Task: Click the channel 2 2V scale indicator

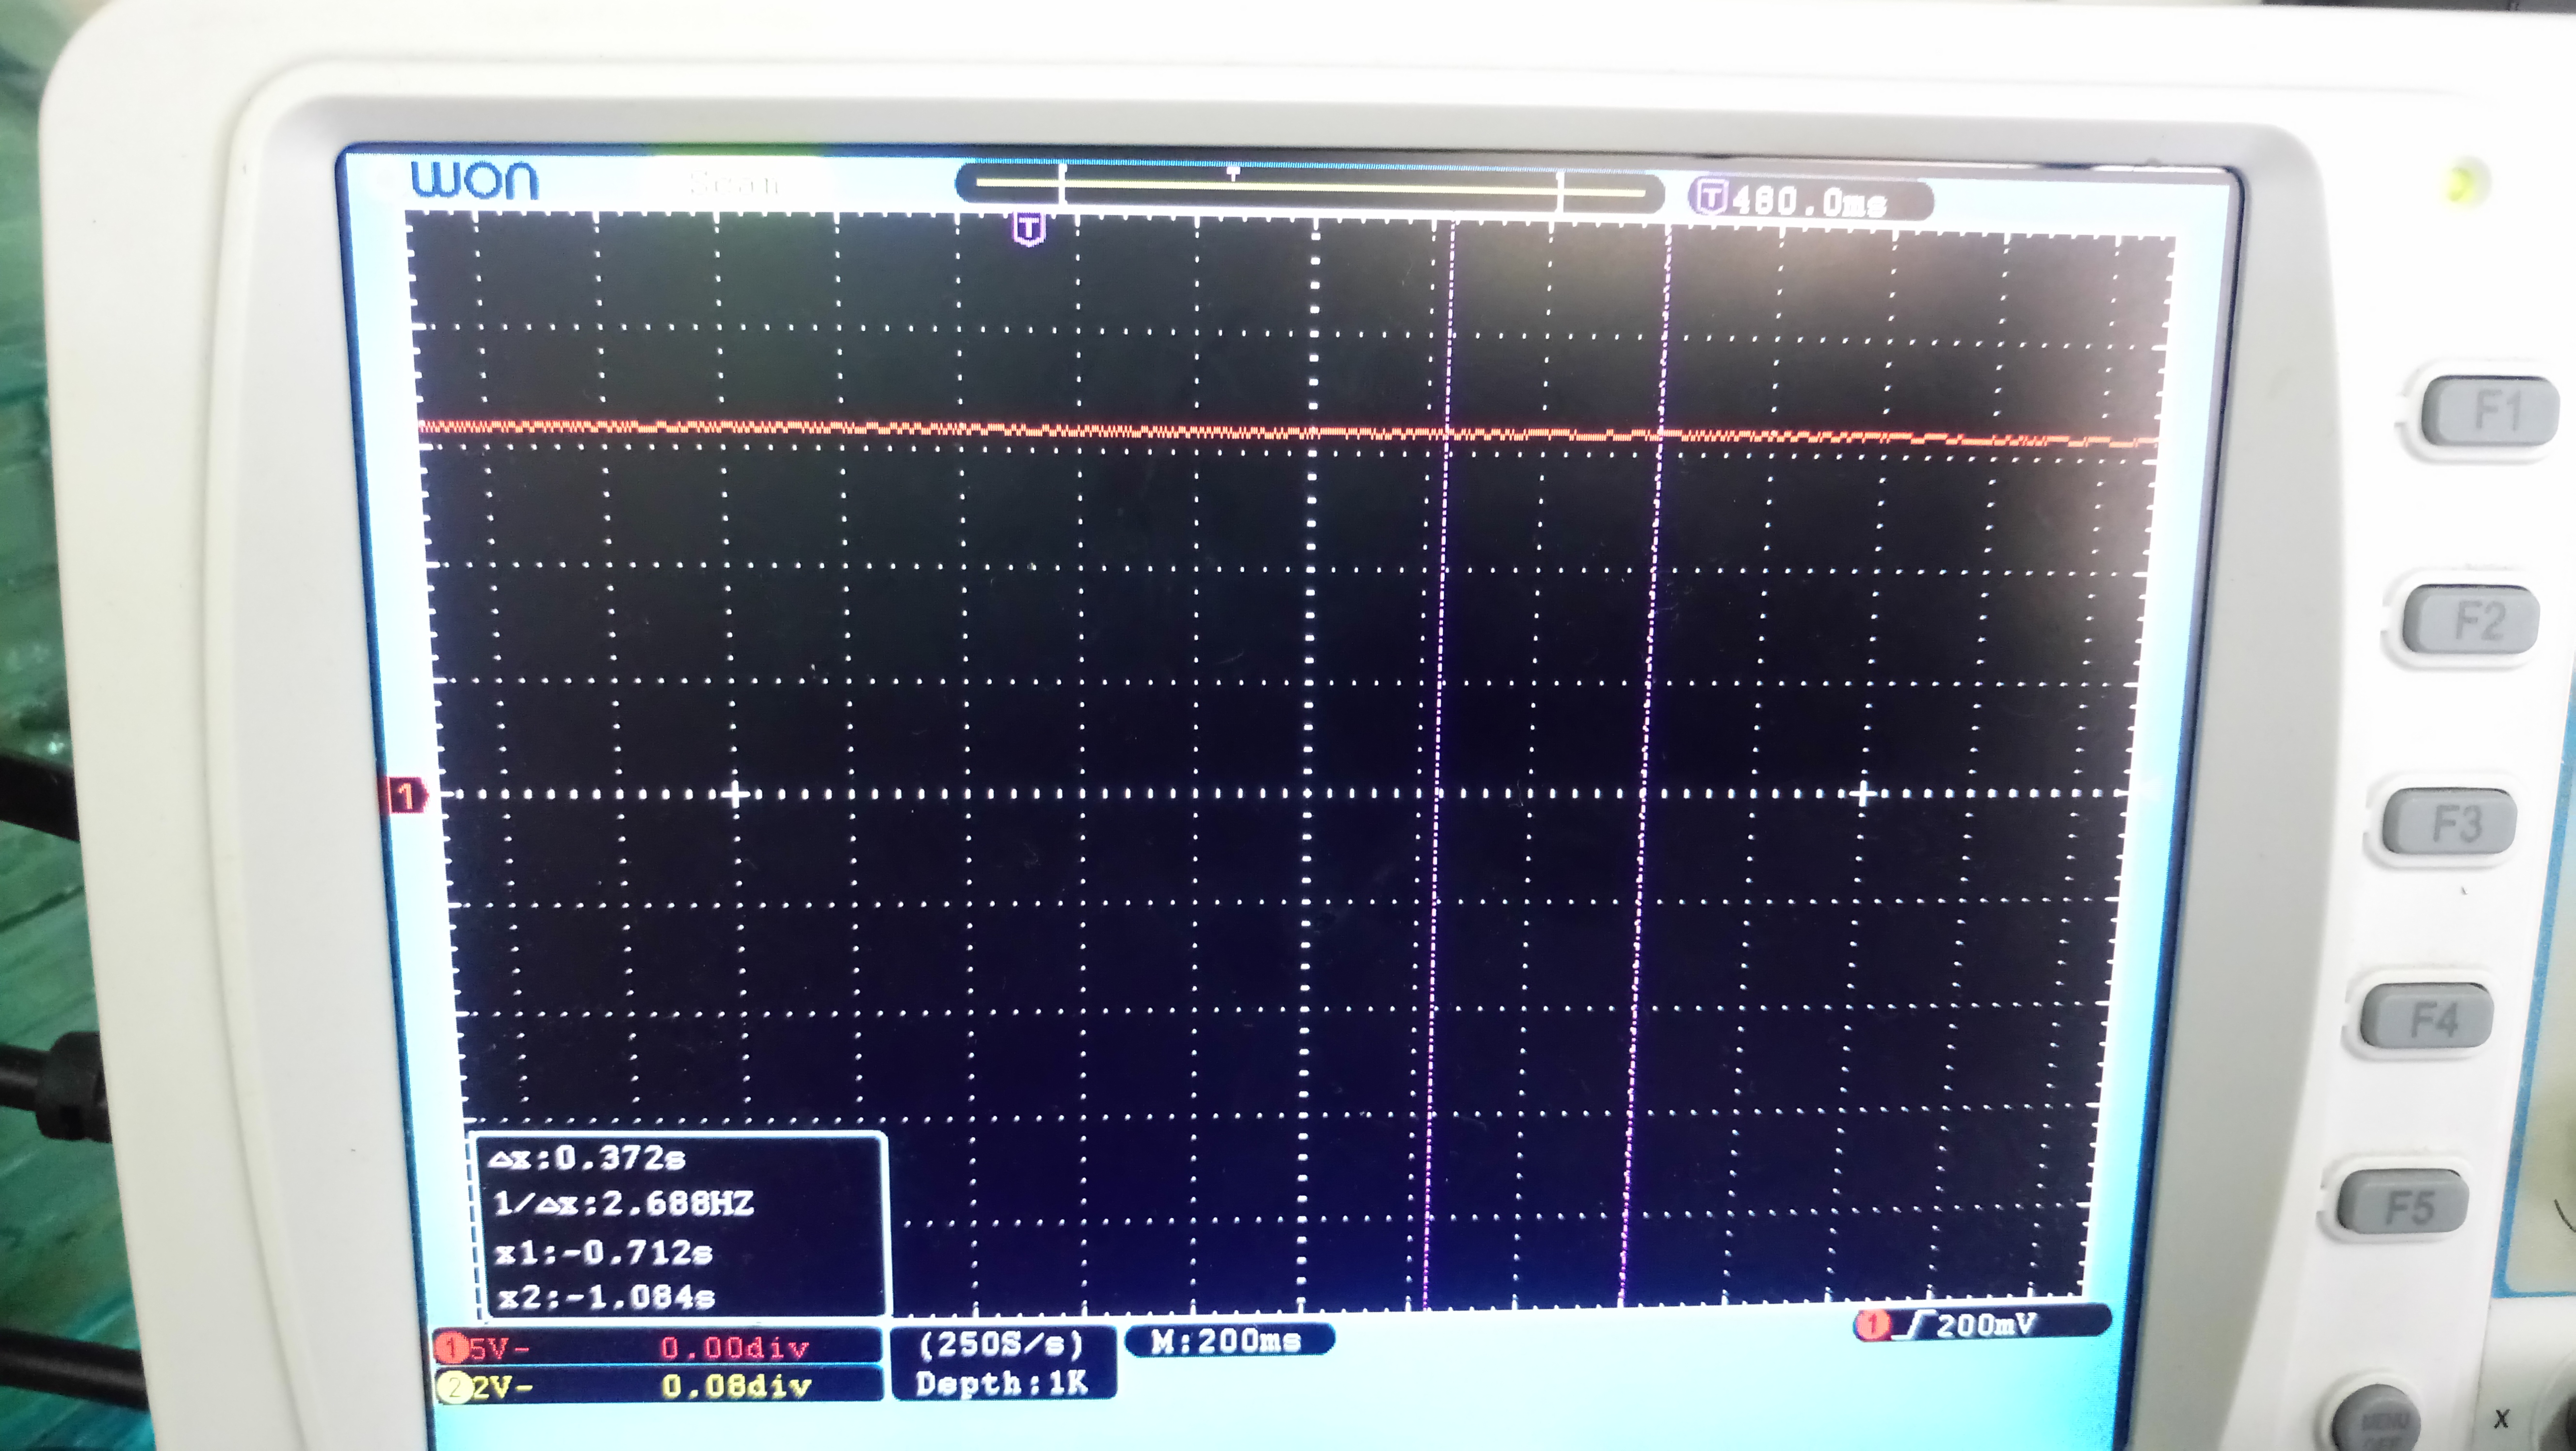Action: coord(487,1387)
